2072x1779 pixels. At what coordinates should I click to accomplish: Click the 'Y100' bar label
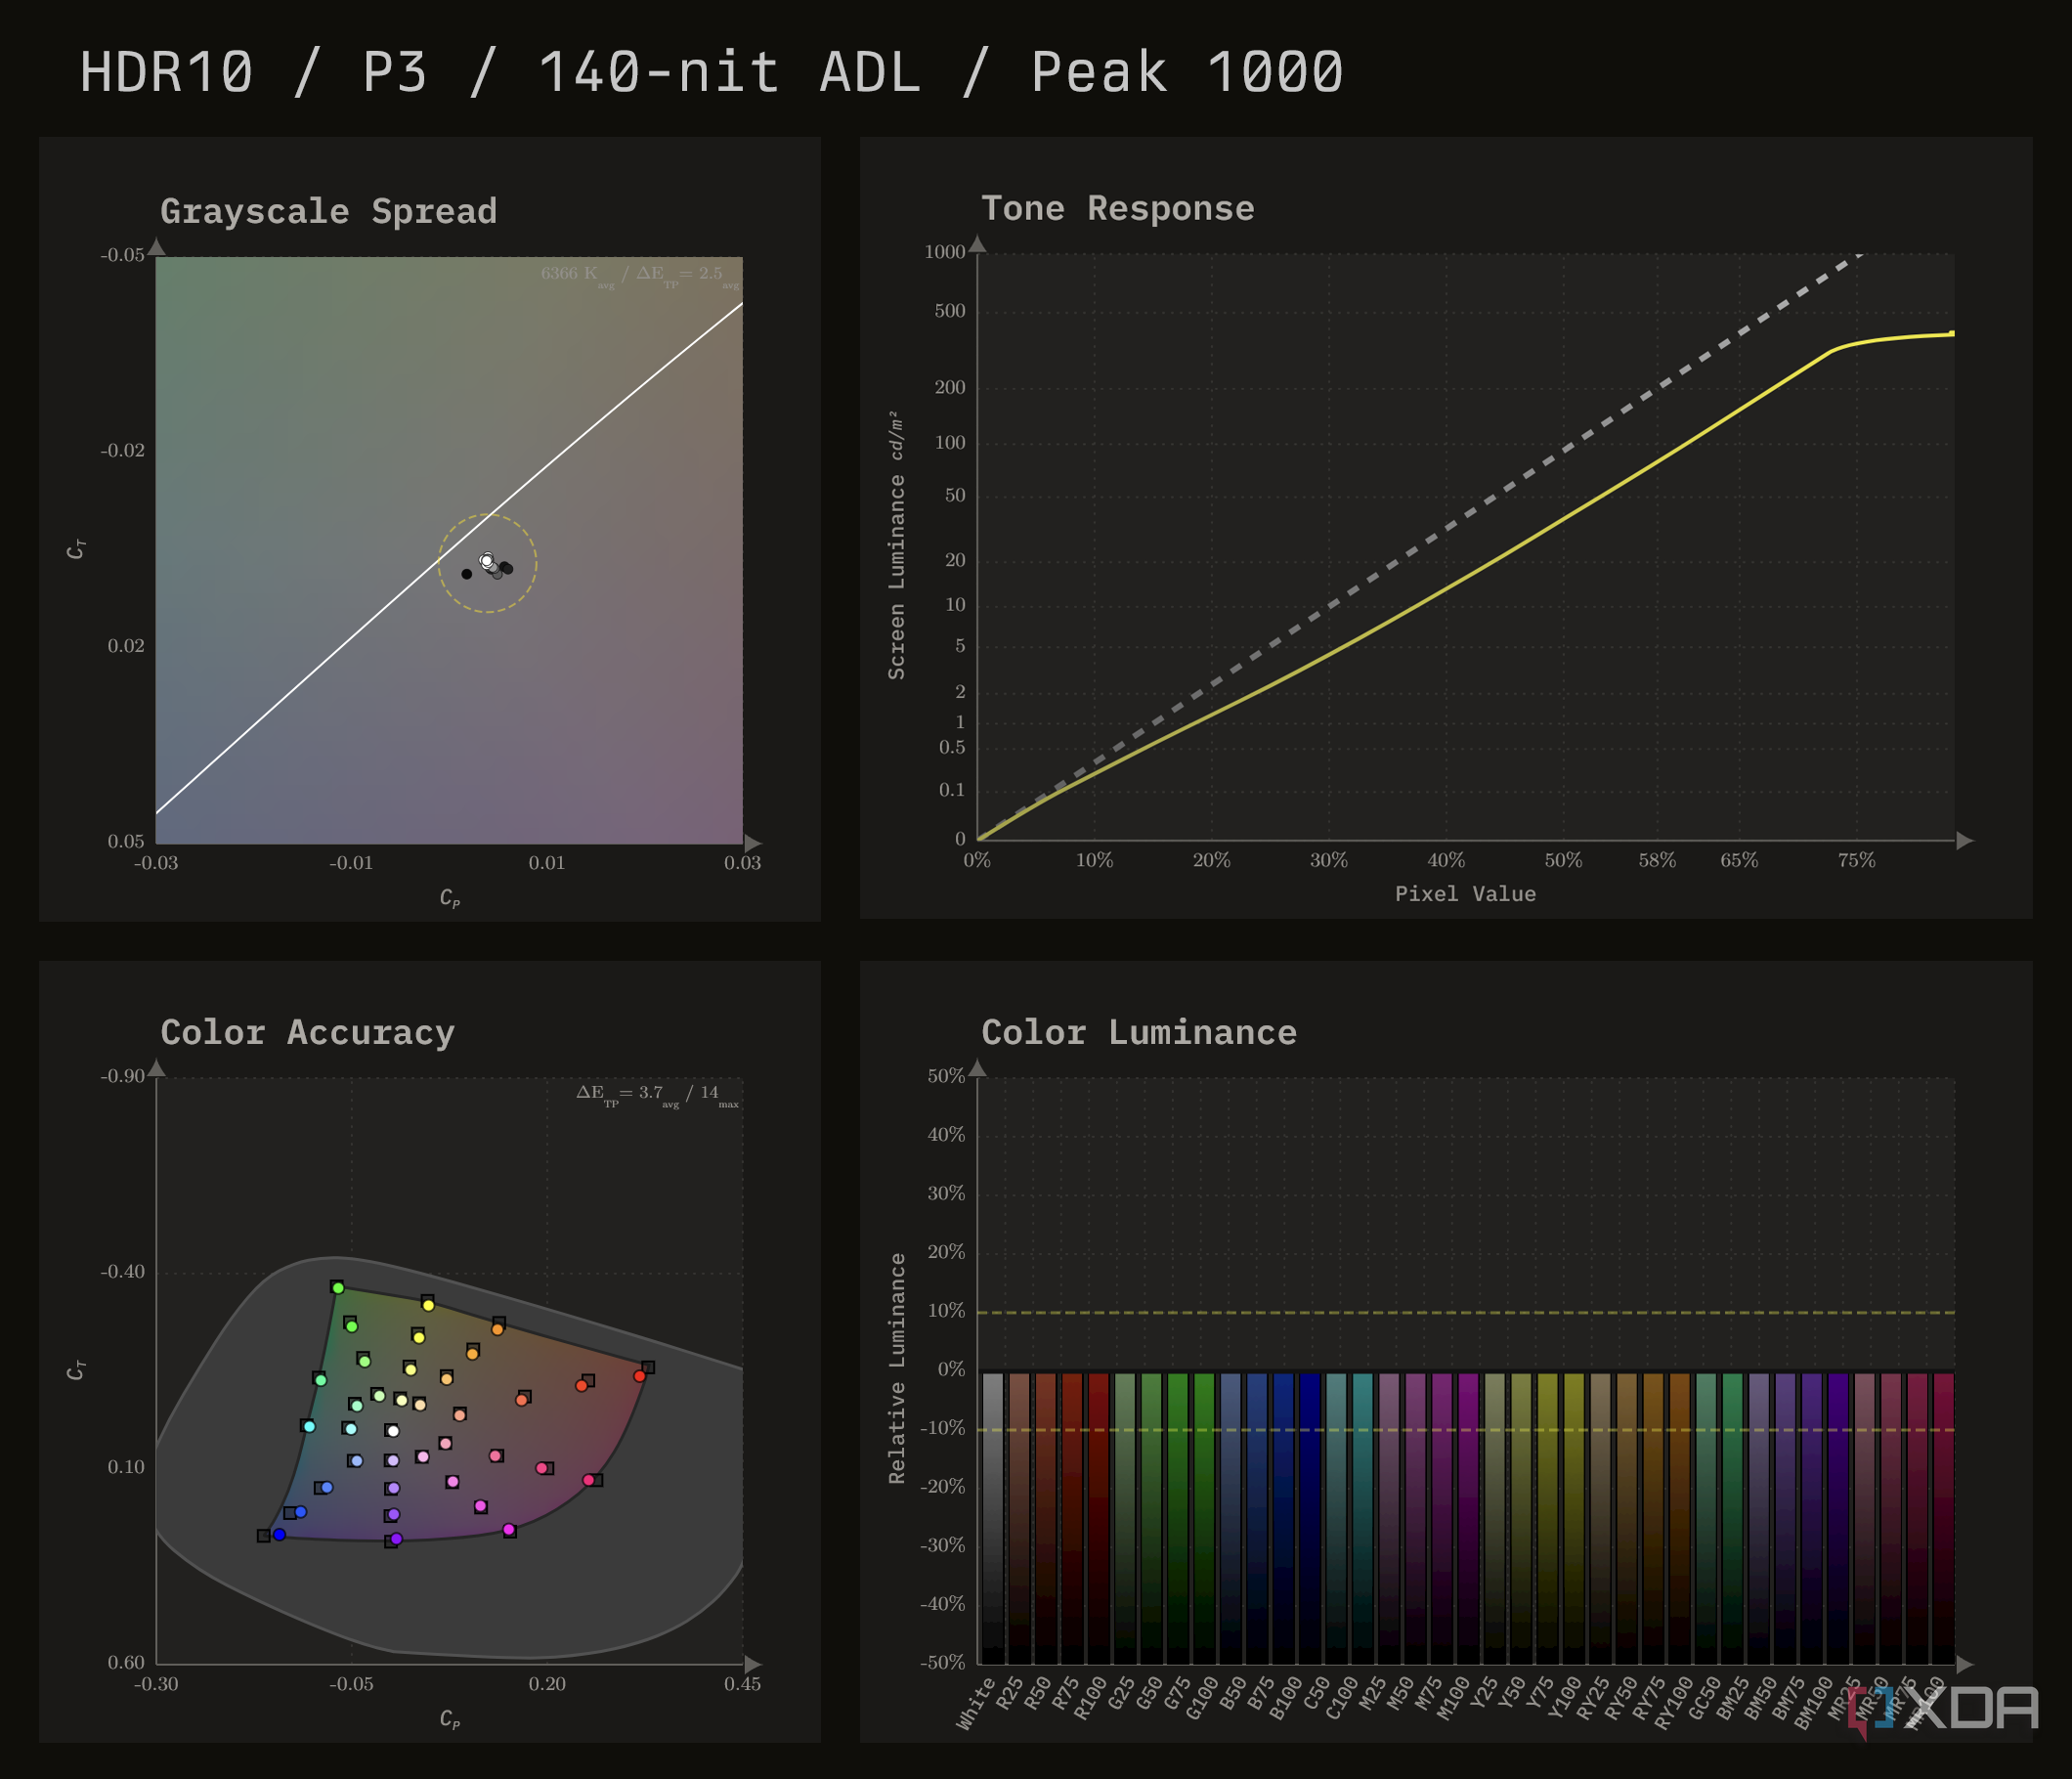(x=1564, y=1699)
